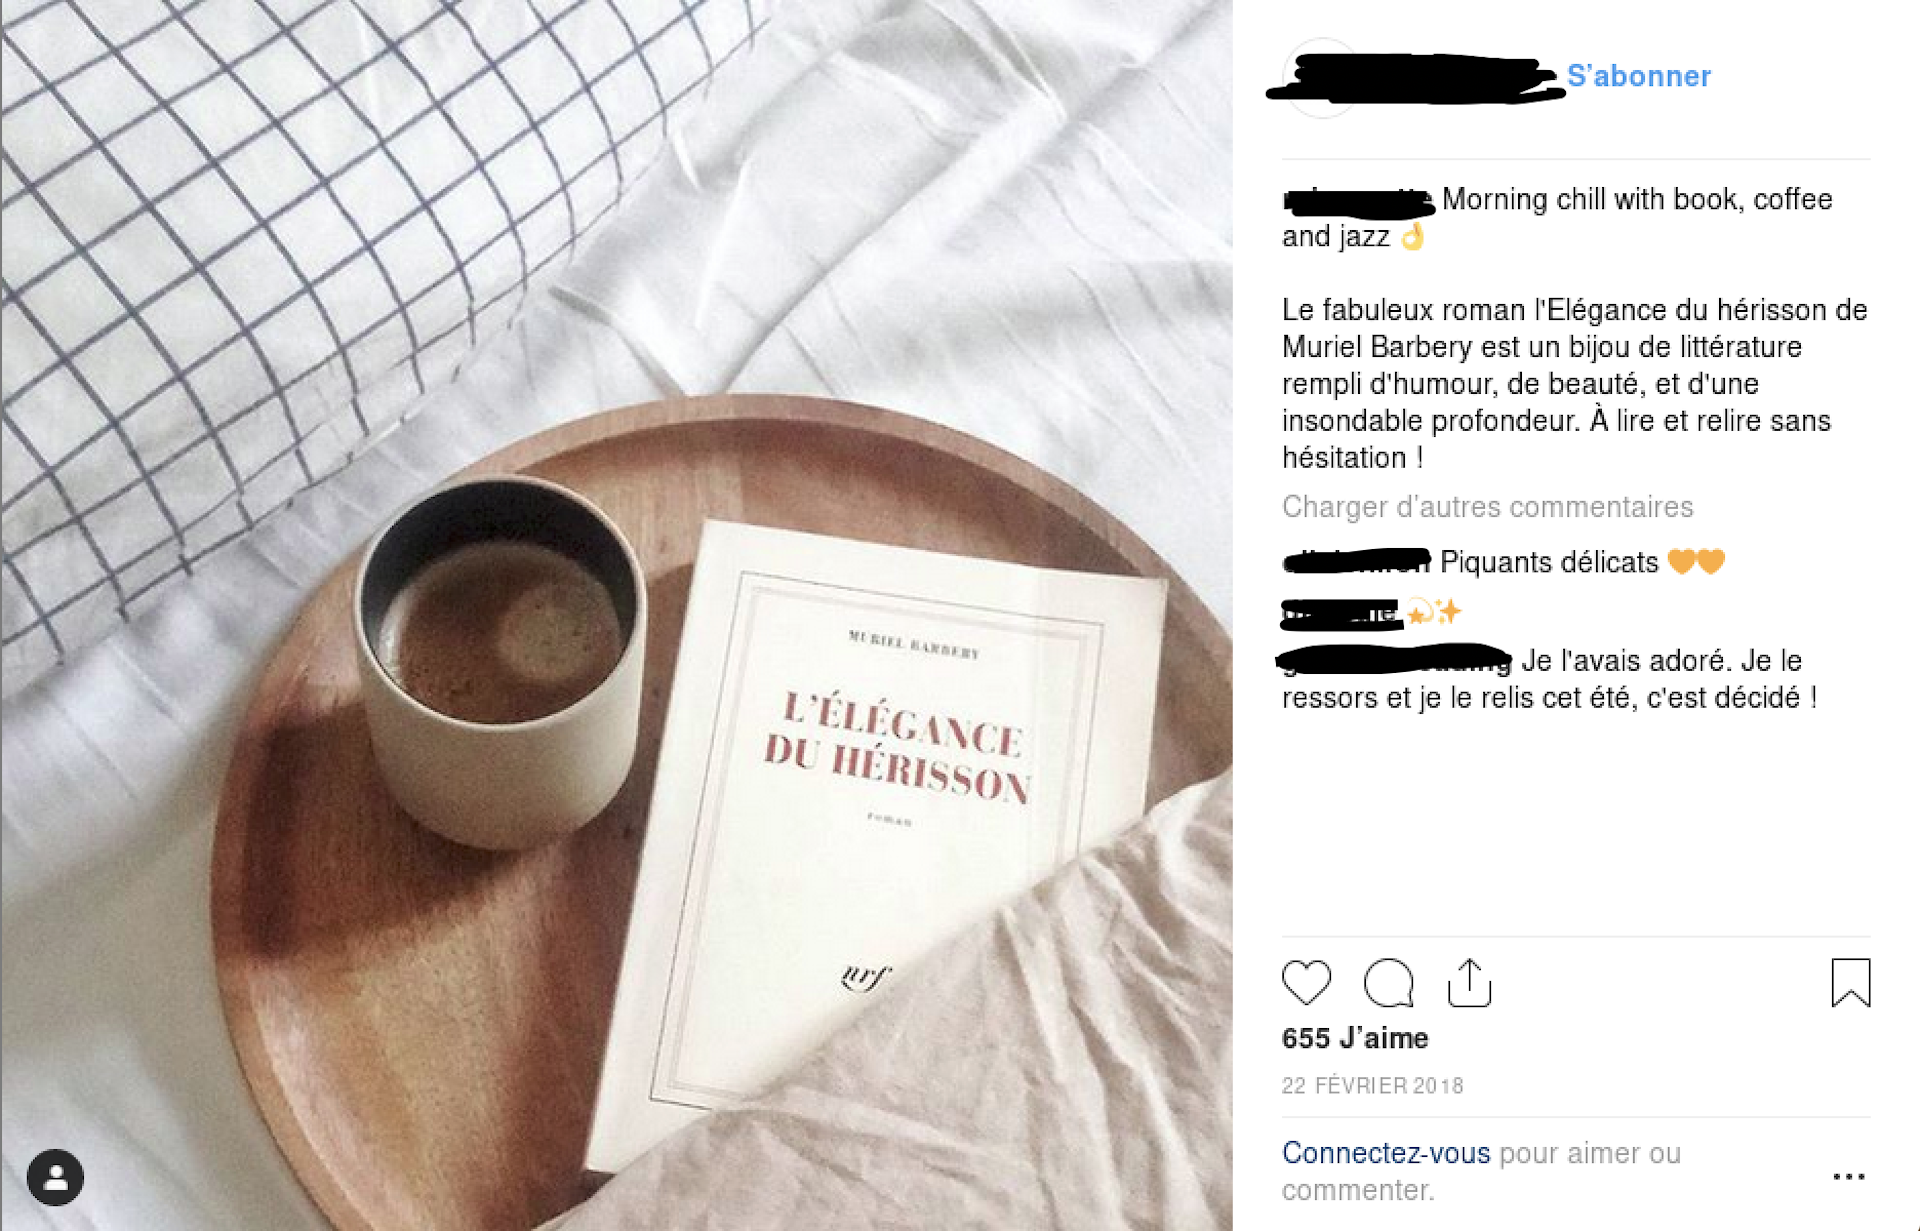The width and height of the screenshot is (1920, 1231).
Task: Share the post via the share icon
Action: (1469, 982)
